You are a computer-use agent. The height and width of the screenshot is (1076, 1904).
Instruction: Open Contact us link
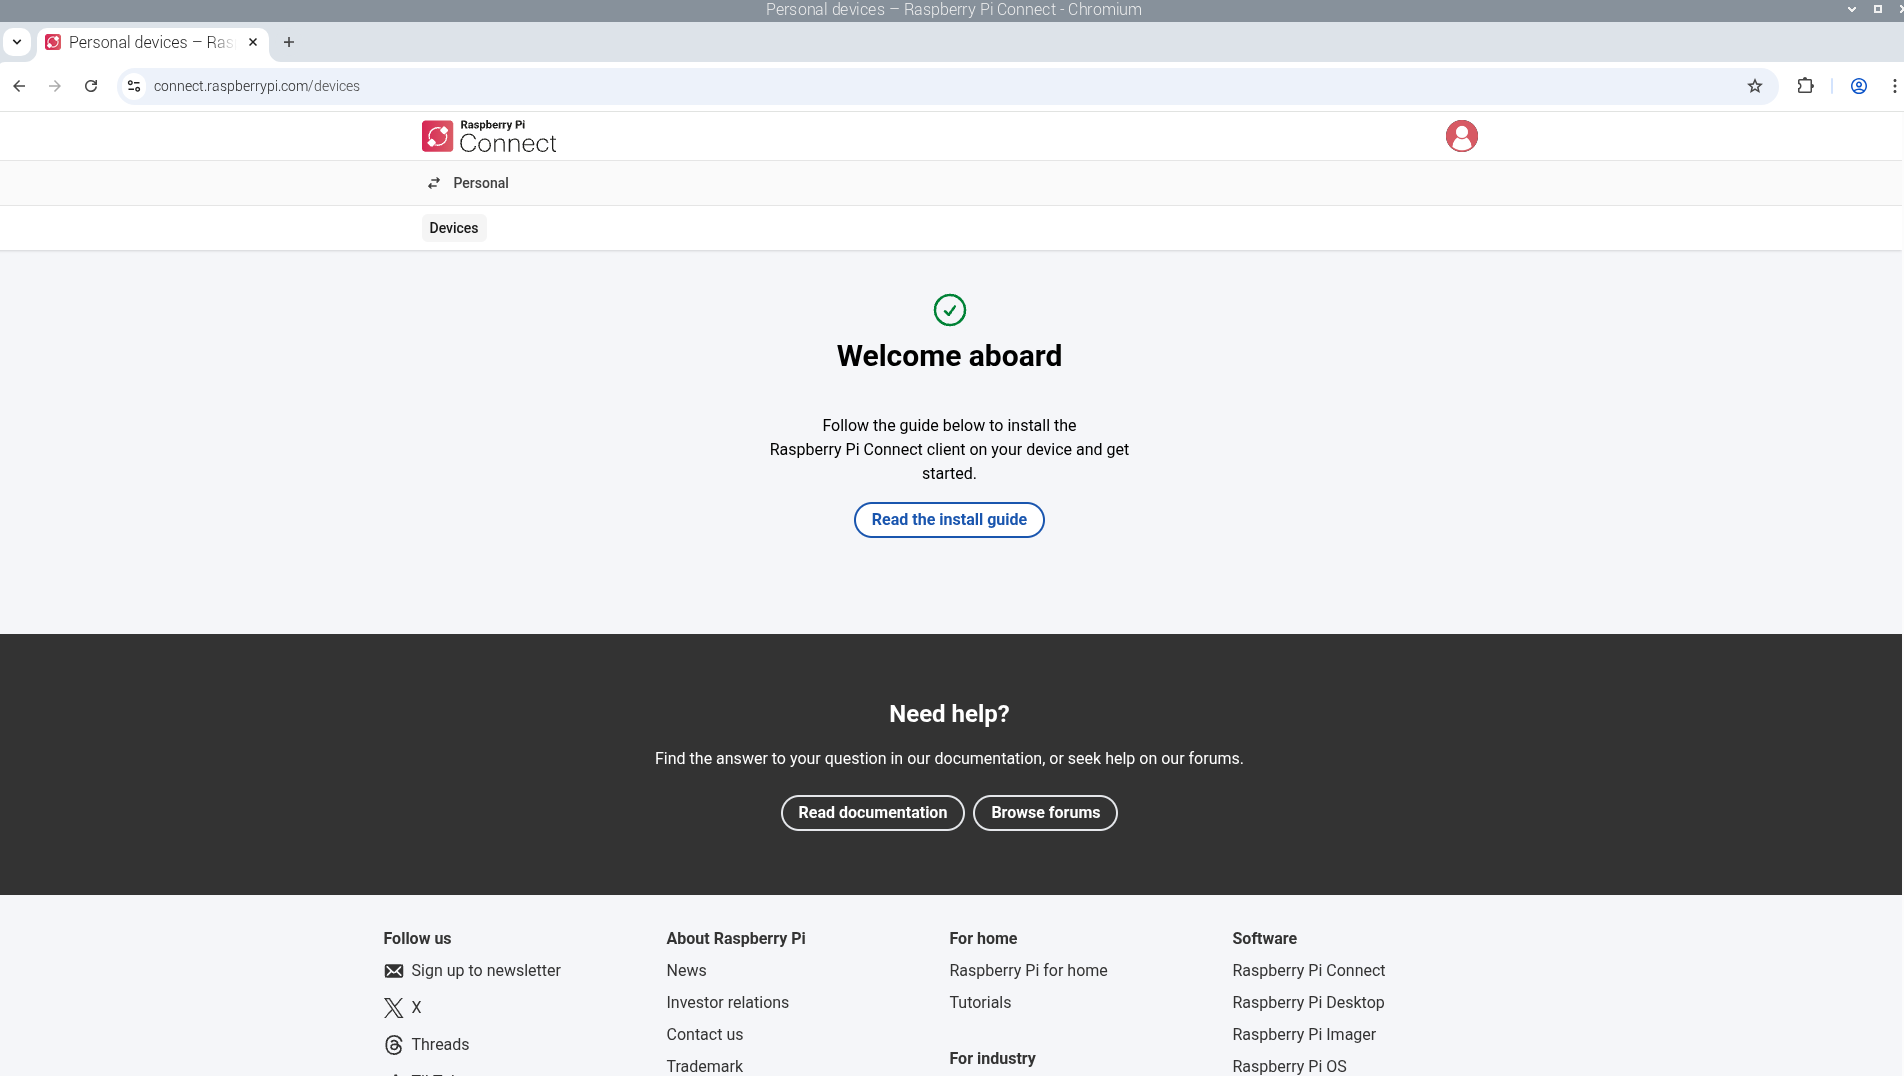705,1035
